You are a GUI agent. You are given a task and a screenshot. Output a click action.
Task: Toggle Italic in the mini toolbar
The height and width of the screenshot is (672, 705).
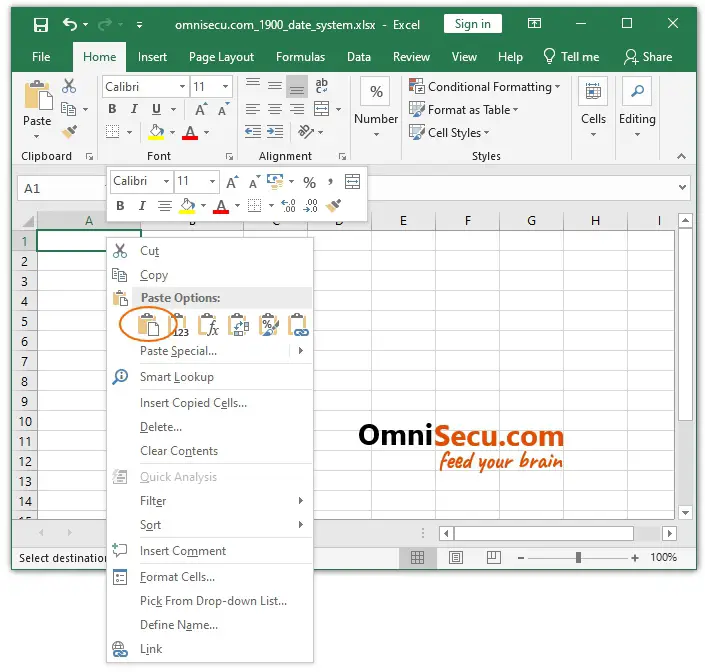[142, 206]
